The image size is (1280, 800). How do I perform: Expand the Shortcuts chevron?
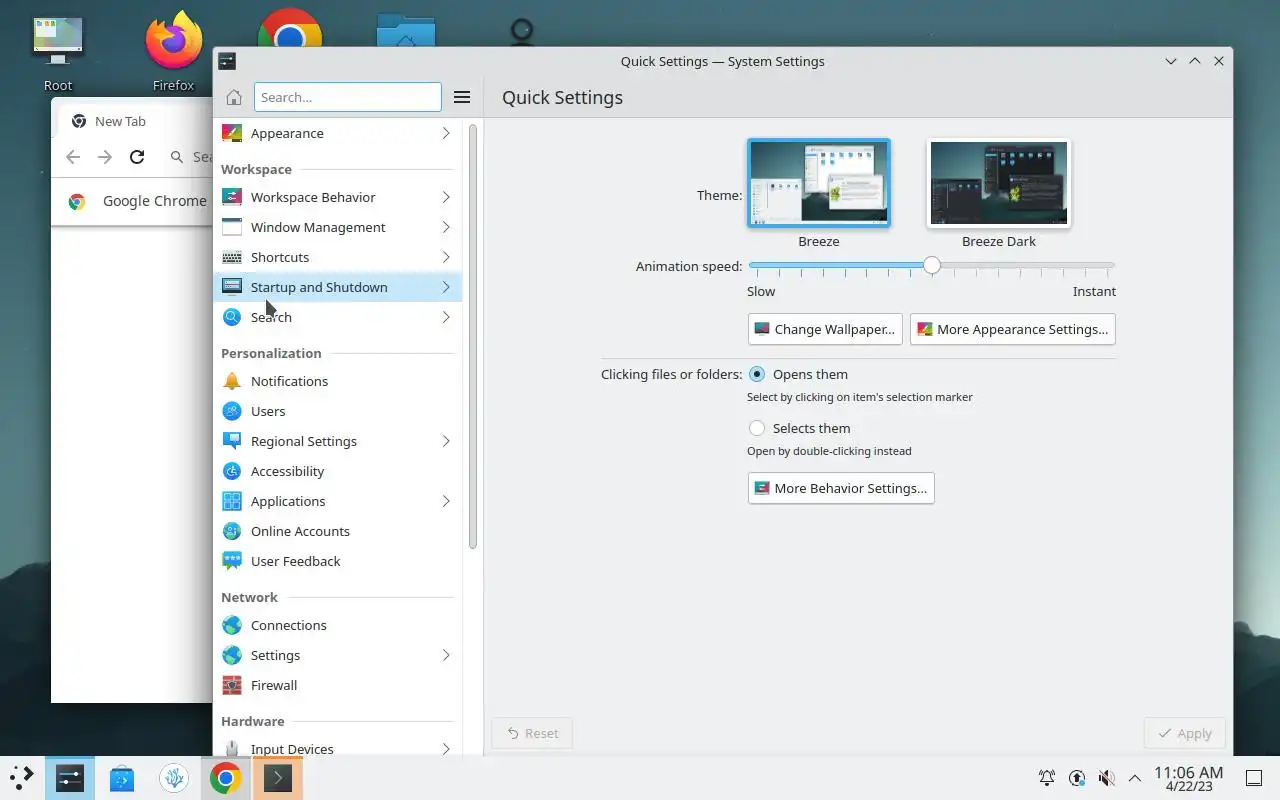446,257
